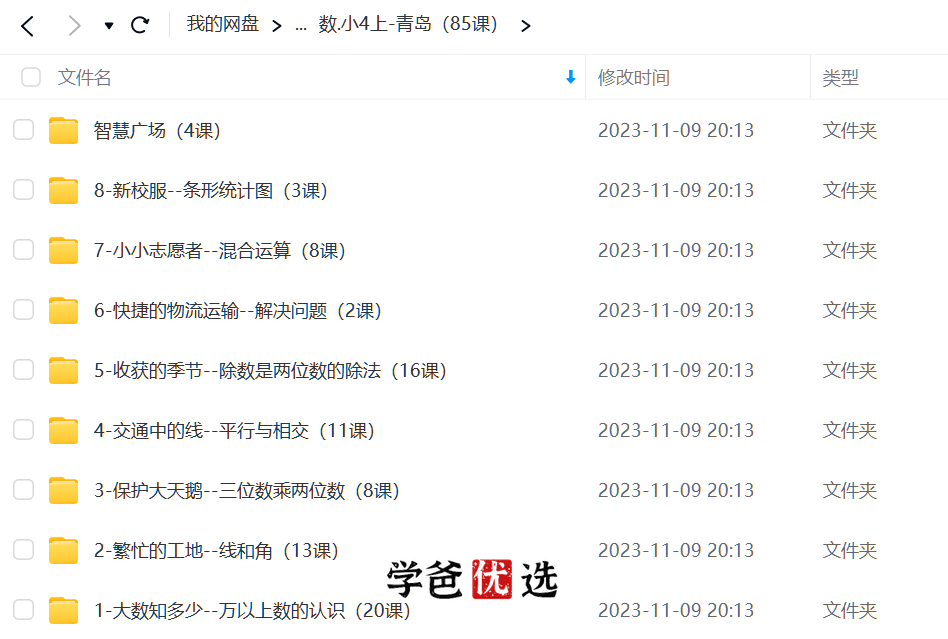Open 1-大数知多少--万以上数的认识（20课）by name
This screenshot has width=948, height=639.
click(253, 611)
